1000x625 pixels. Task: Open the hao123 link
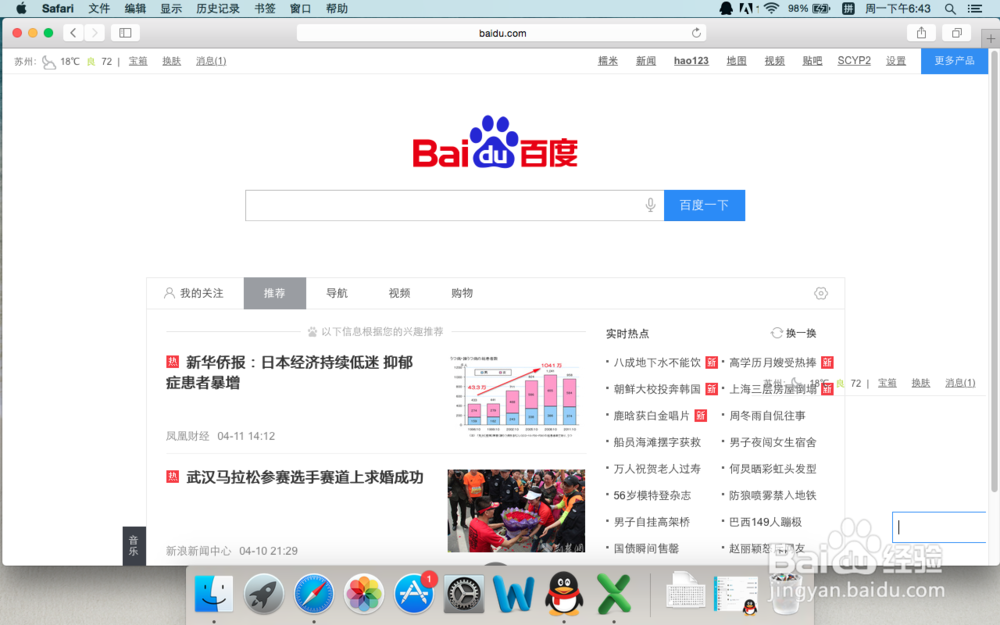click(691, 60)
